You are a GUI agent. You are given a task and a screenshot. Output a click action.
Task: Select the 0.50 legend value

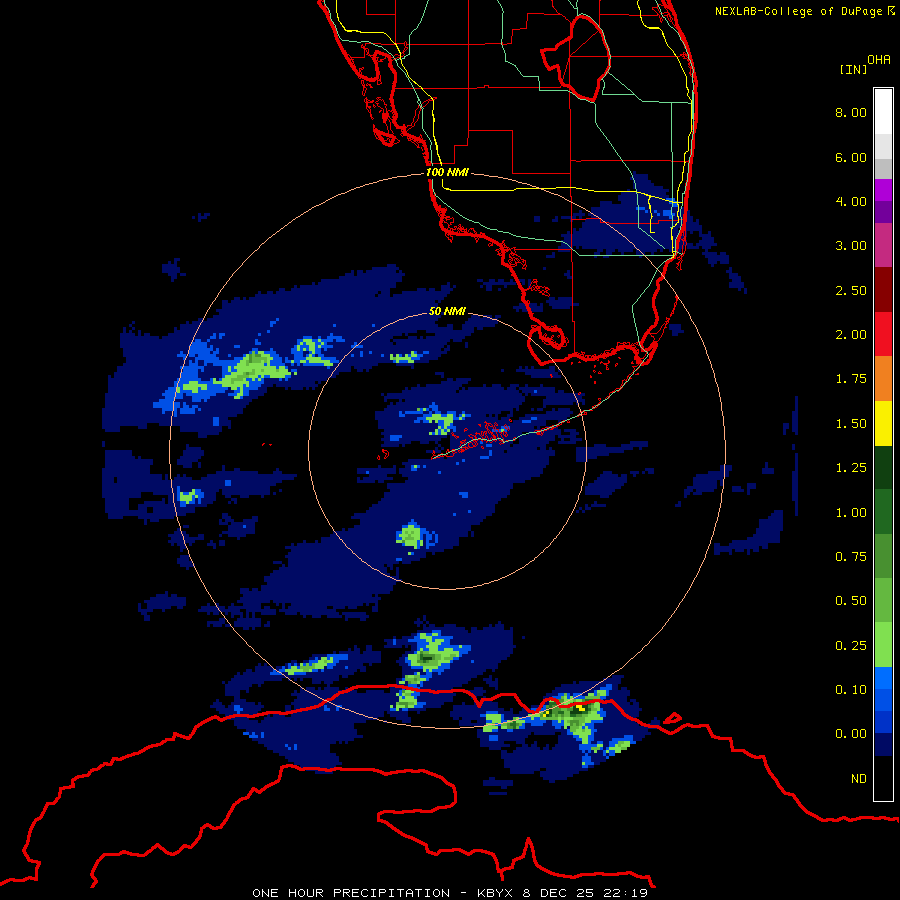tap(851, 601)
